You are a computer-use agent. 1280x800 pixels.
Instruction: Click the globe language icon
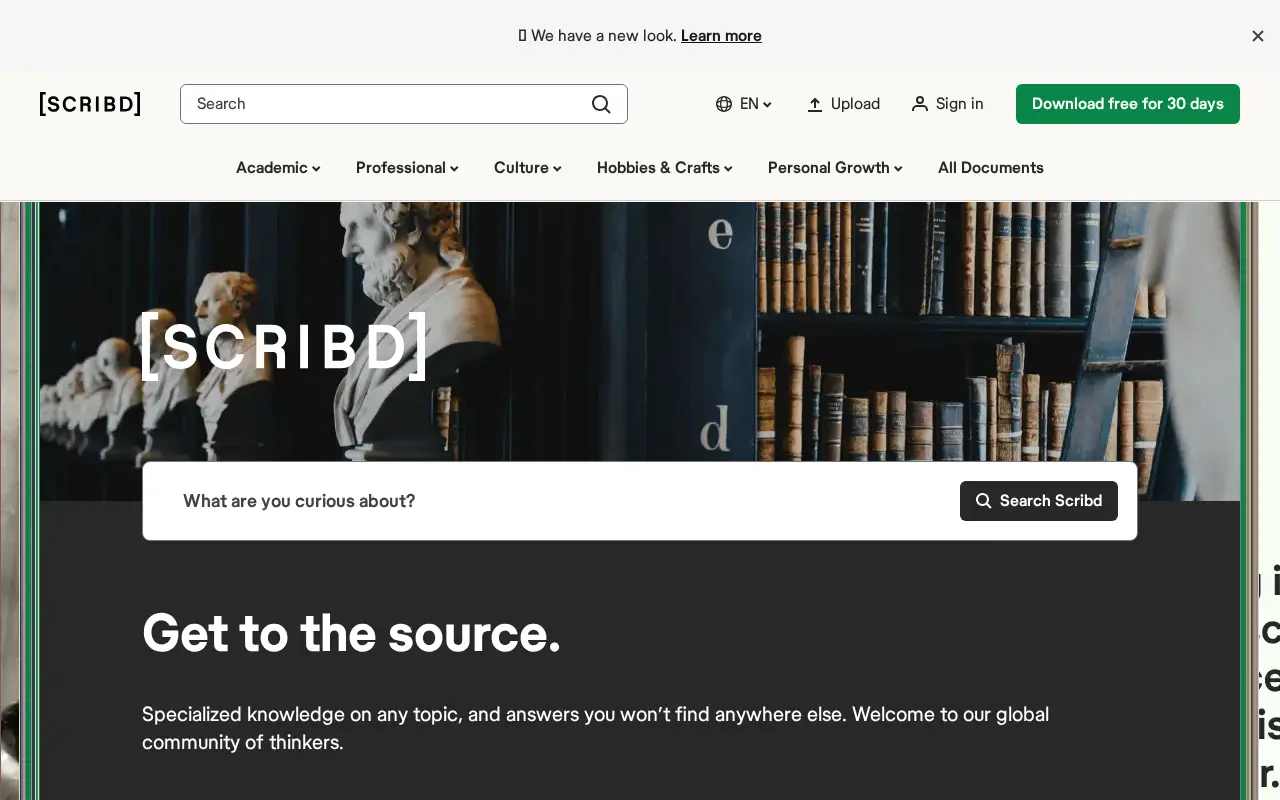[x=724, y=104]
